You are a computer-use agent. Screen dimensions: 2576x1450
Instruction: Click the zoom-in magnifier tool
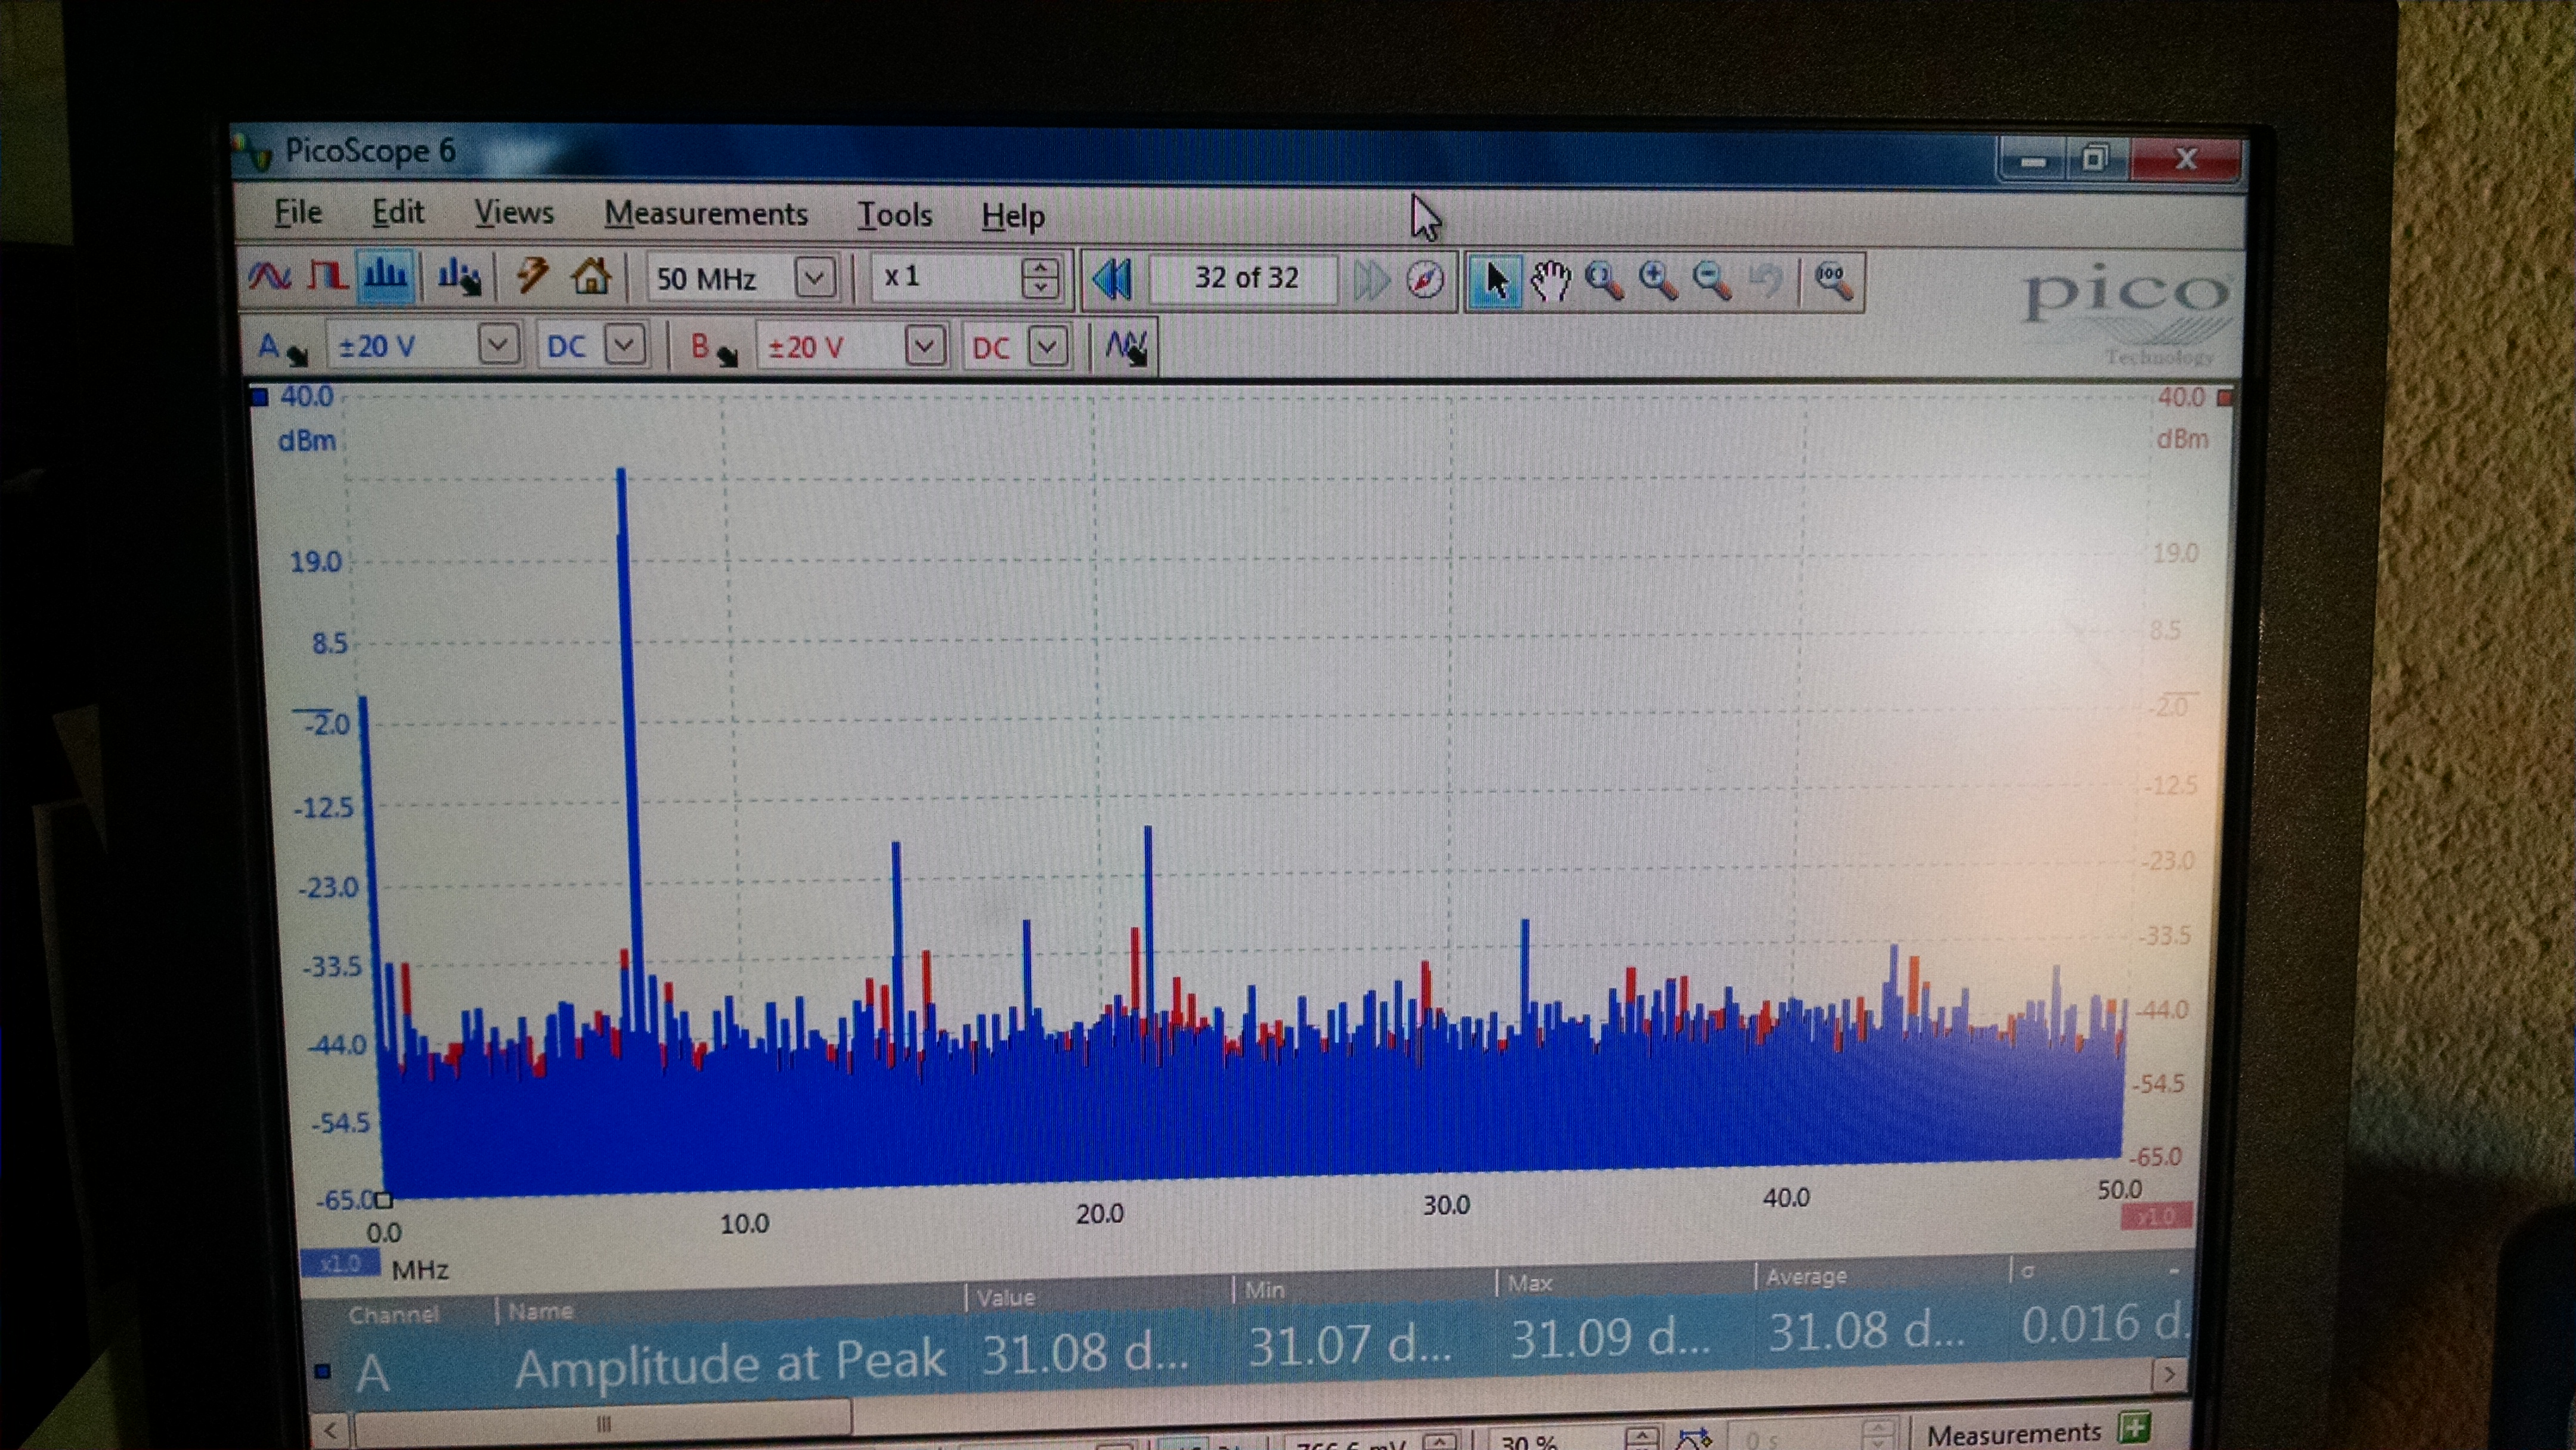[x=1658, y=281]
